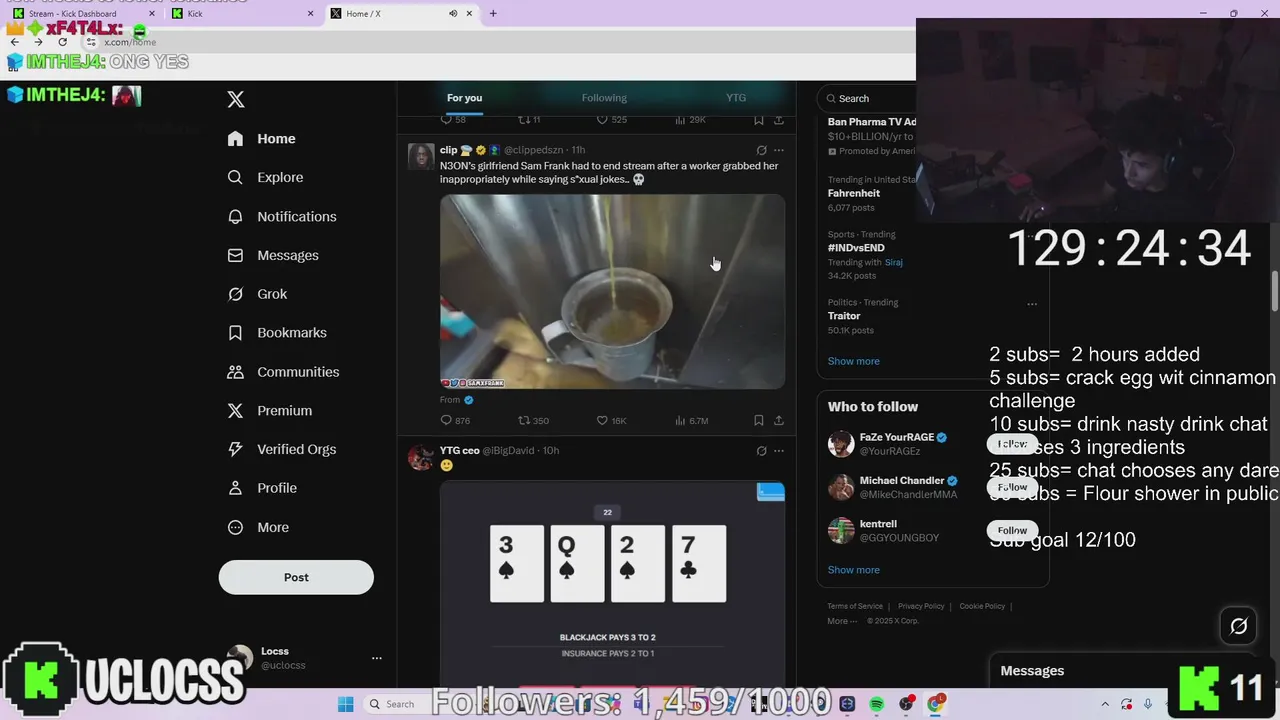The width and height of the screenshot is (1280, 720).
Task: Open account menu next to Locss
Action: (x=377, y=658)
